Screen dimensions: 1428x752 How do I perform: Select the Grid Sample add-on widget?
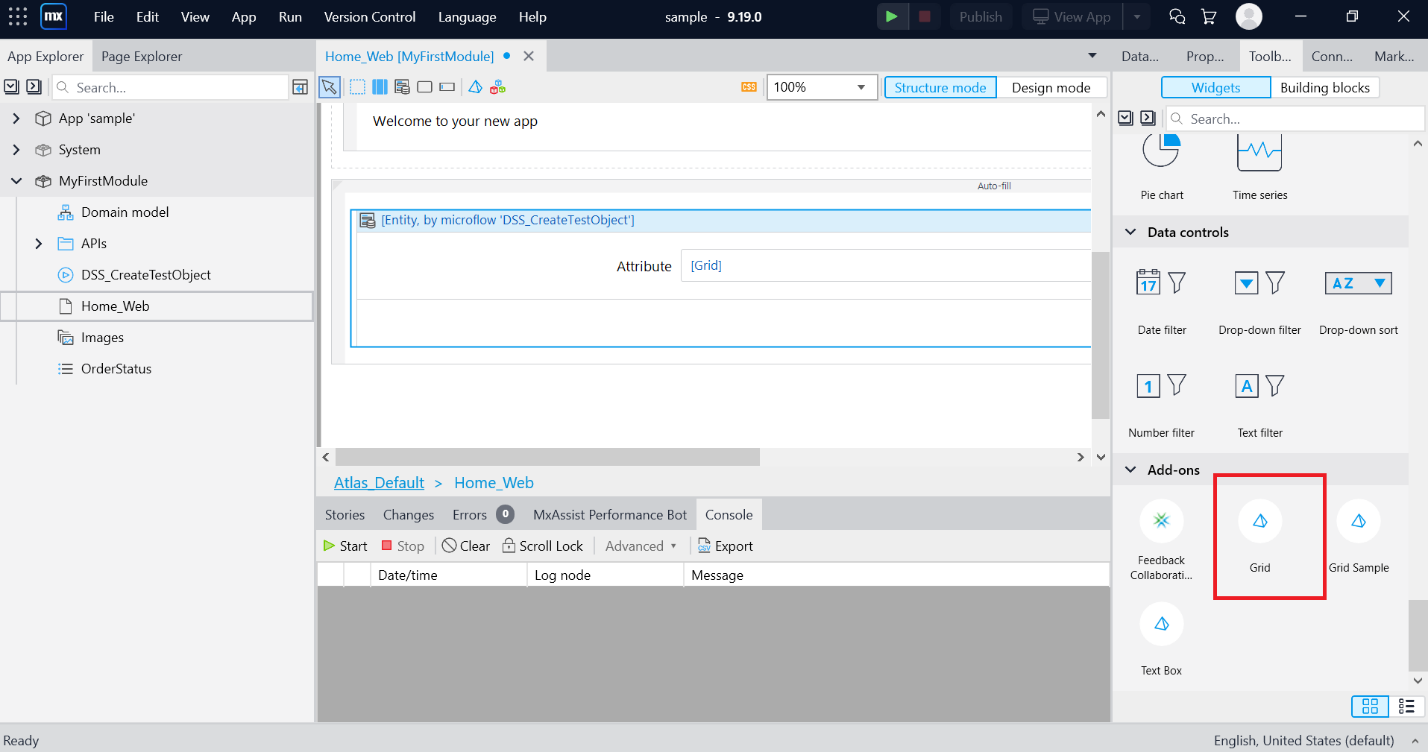(x=1358, y=538)
